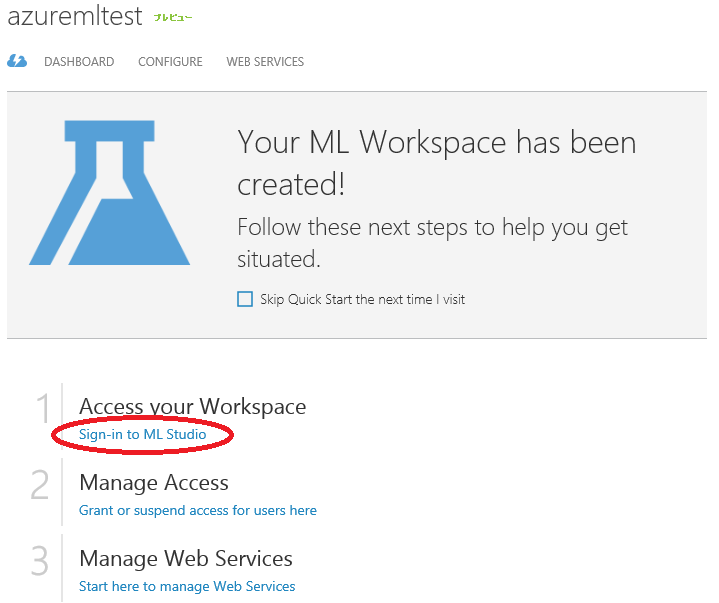Open the Sign-in to ML Studio link
The width and height of the screenshot is (719, 603).
tap(143, 434)
